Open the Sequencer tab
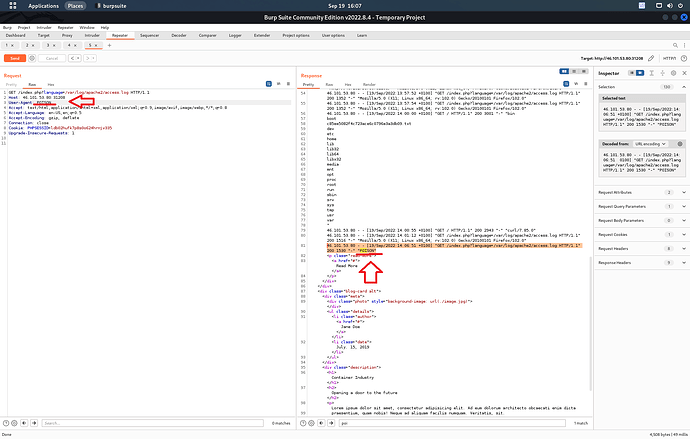Viewport: 690px width, 439px height. pyautogui.click(x=150, y=35)
